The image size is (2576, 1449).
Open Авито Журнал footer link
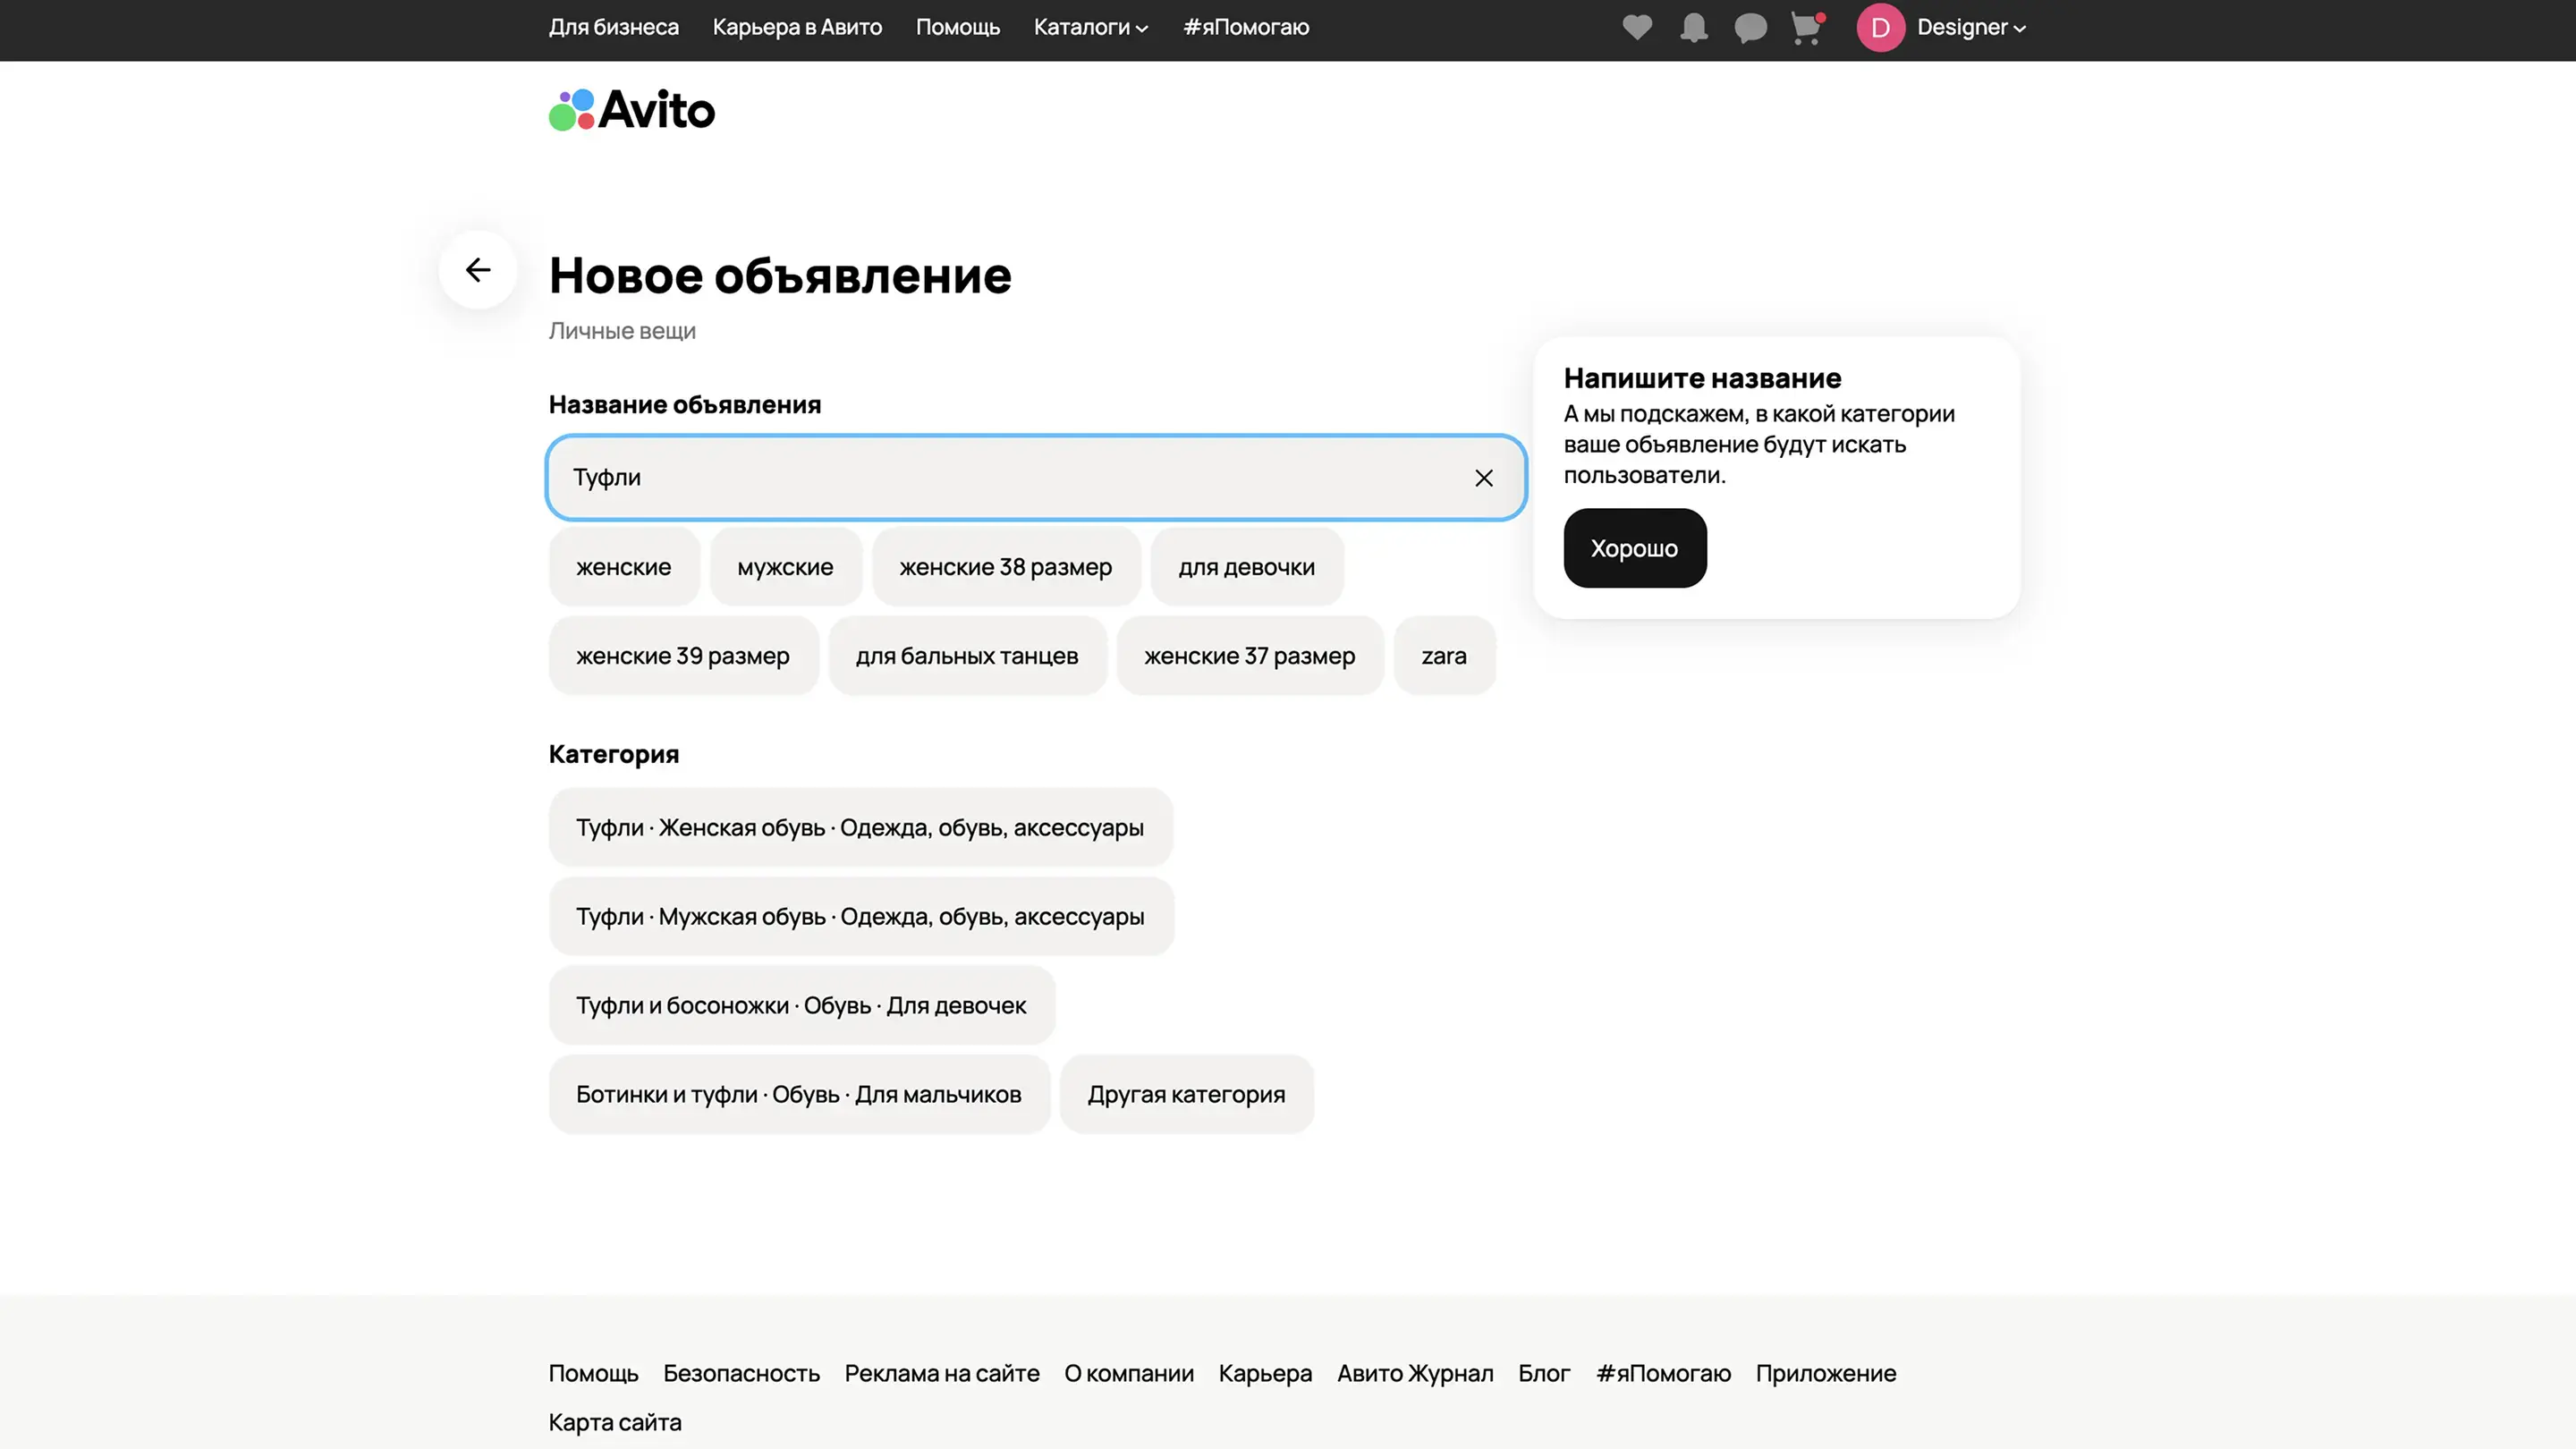click(1414, 1373)
